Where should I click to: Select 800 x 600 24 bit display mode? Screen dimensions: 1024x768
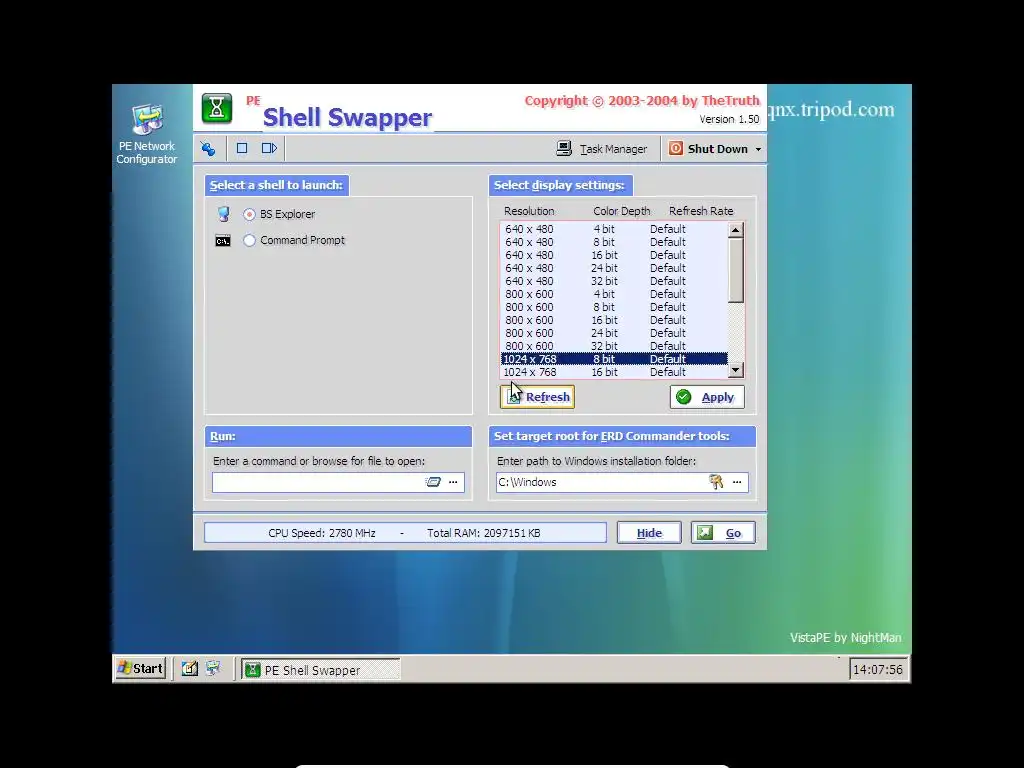pyautogui.click(x=614, y=333)
